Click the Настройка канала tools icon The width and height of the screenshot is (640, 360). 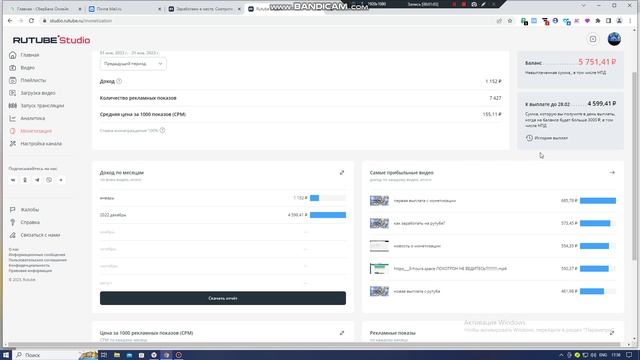point(13,144)
